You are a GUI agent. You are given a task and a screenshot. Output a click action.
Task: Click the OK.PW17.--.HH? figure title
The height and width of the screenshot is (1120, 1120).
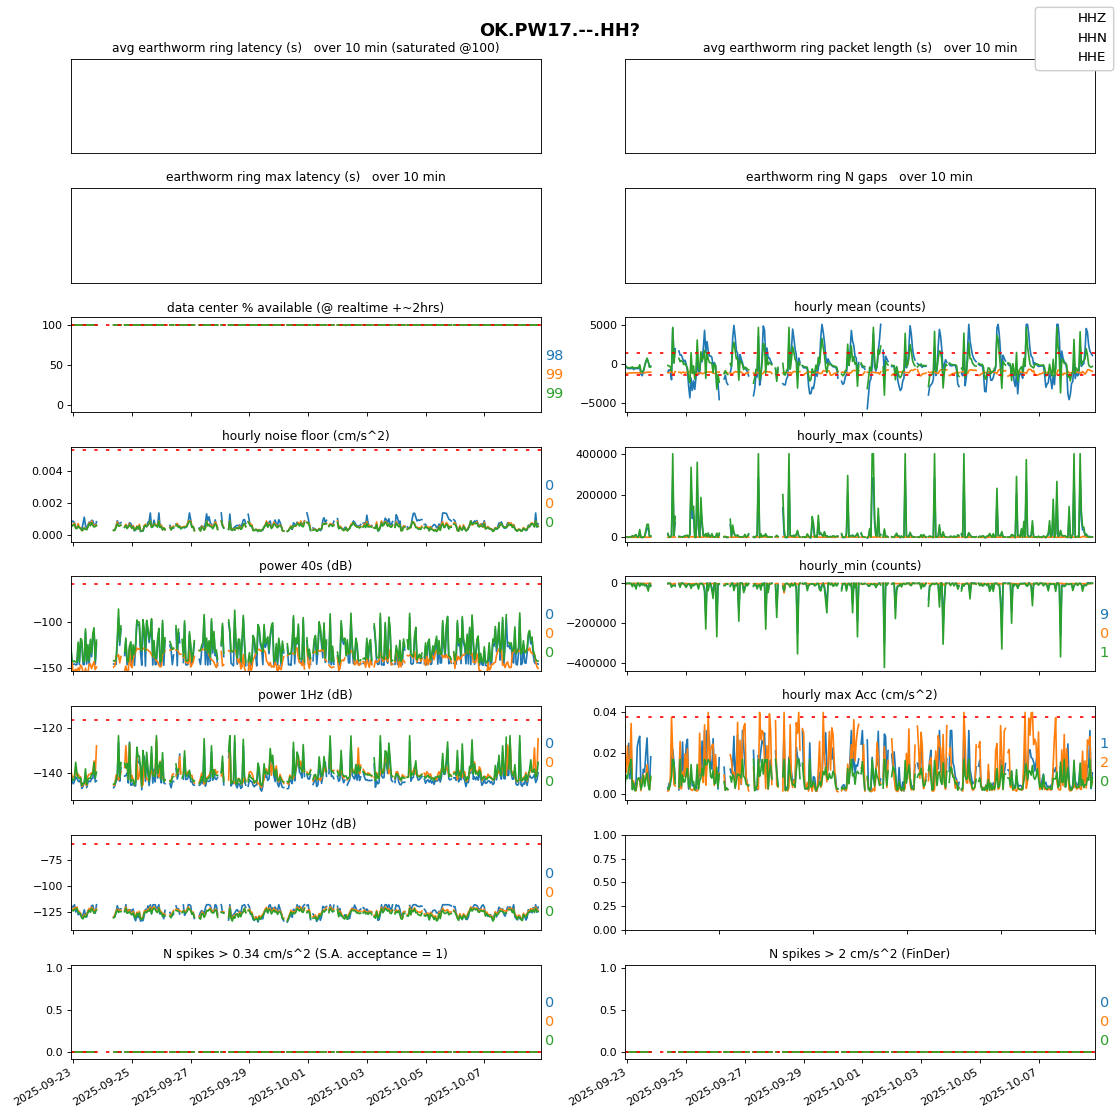(559, 30)
